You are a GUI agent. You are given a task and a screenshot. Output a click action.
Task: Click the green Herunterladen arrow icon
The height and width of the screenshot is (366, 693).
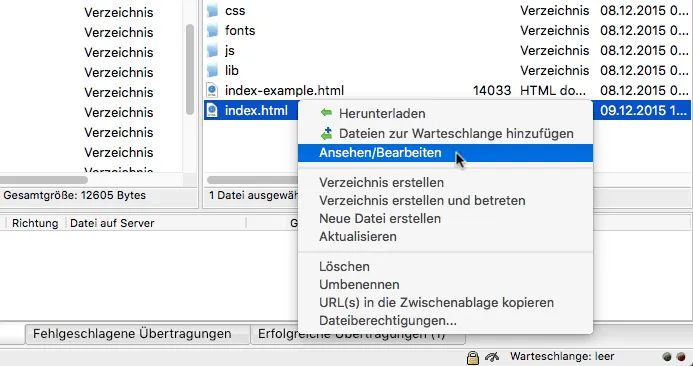(326, 113)
